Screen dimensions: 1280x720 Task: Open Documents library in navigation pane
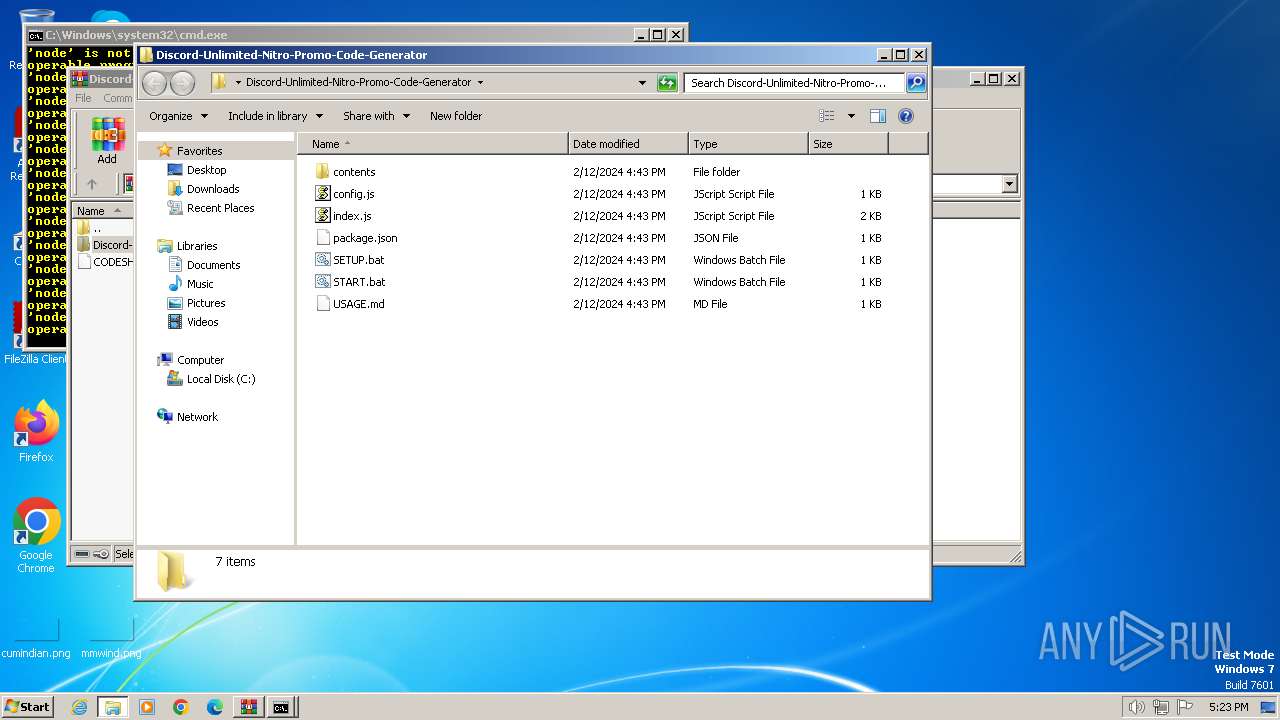[213, 265]
